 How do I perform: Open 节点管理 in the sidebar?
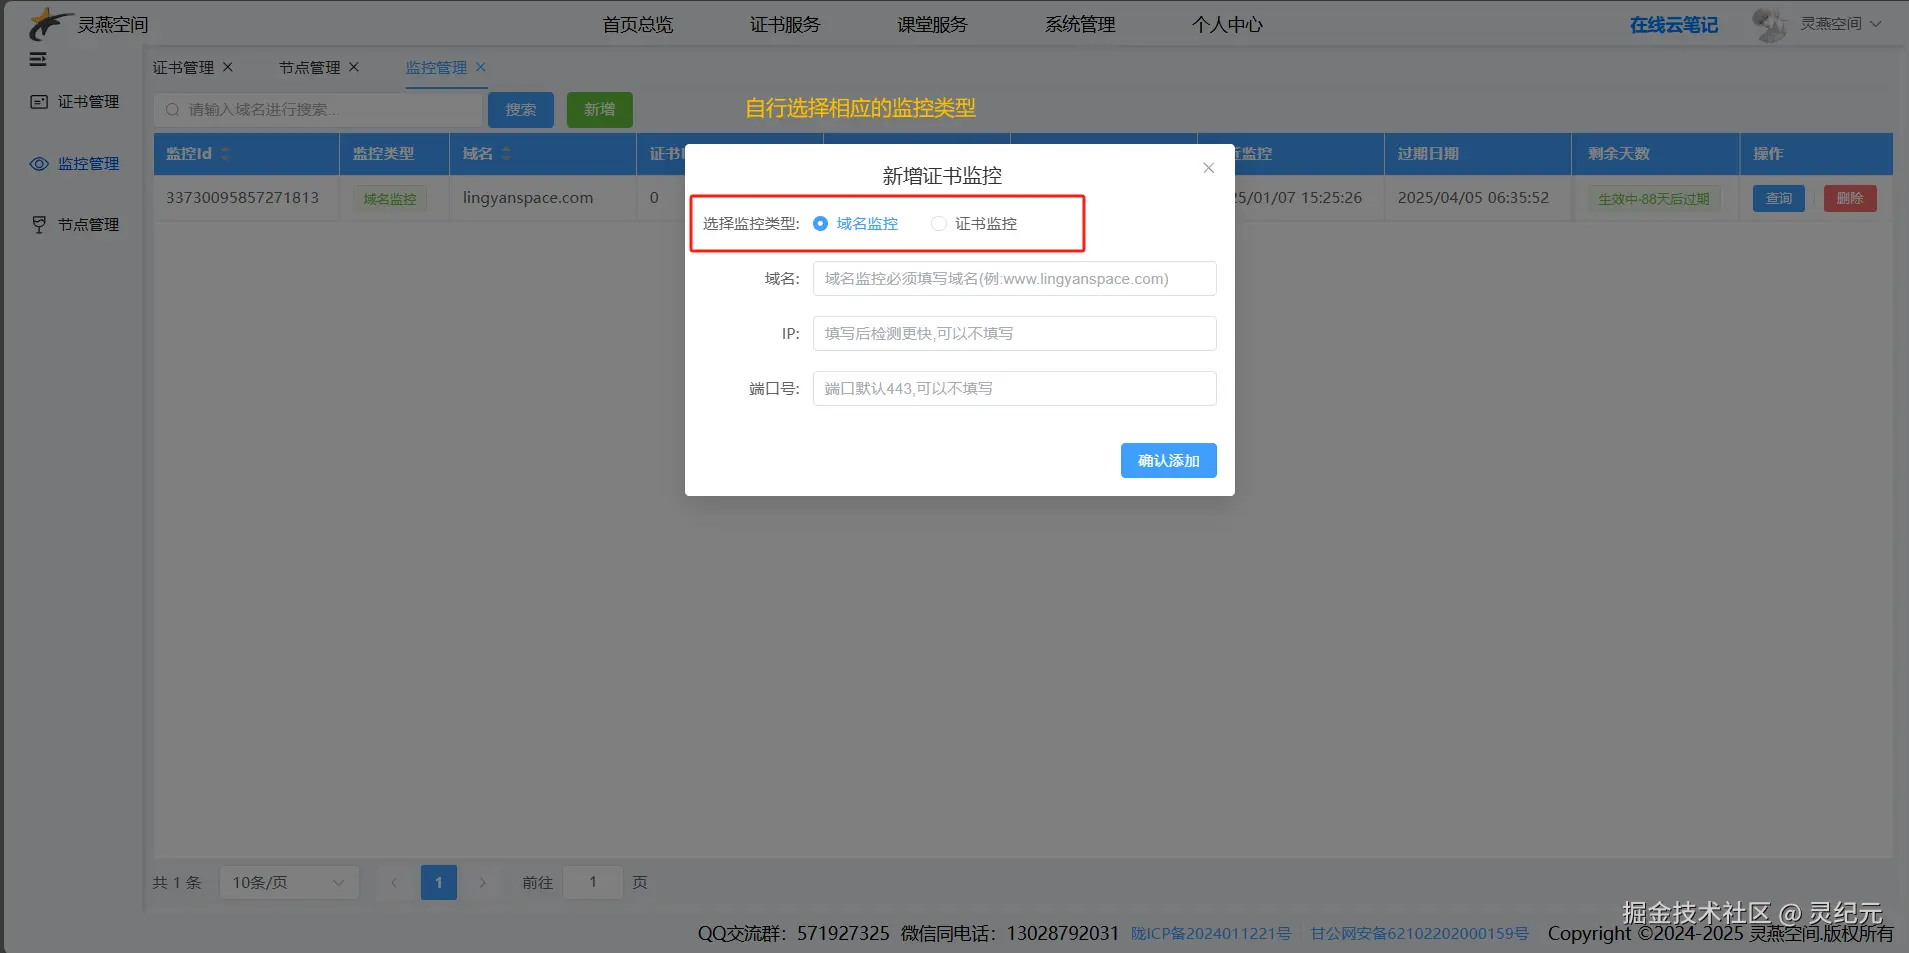coord(88,225)
